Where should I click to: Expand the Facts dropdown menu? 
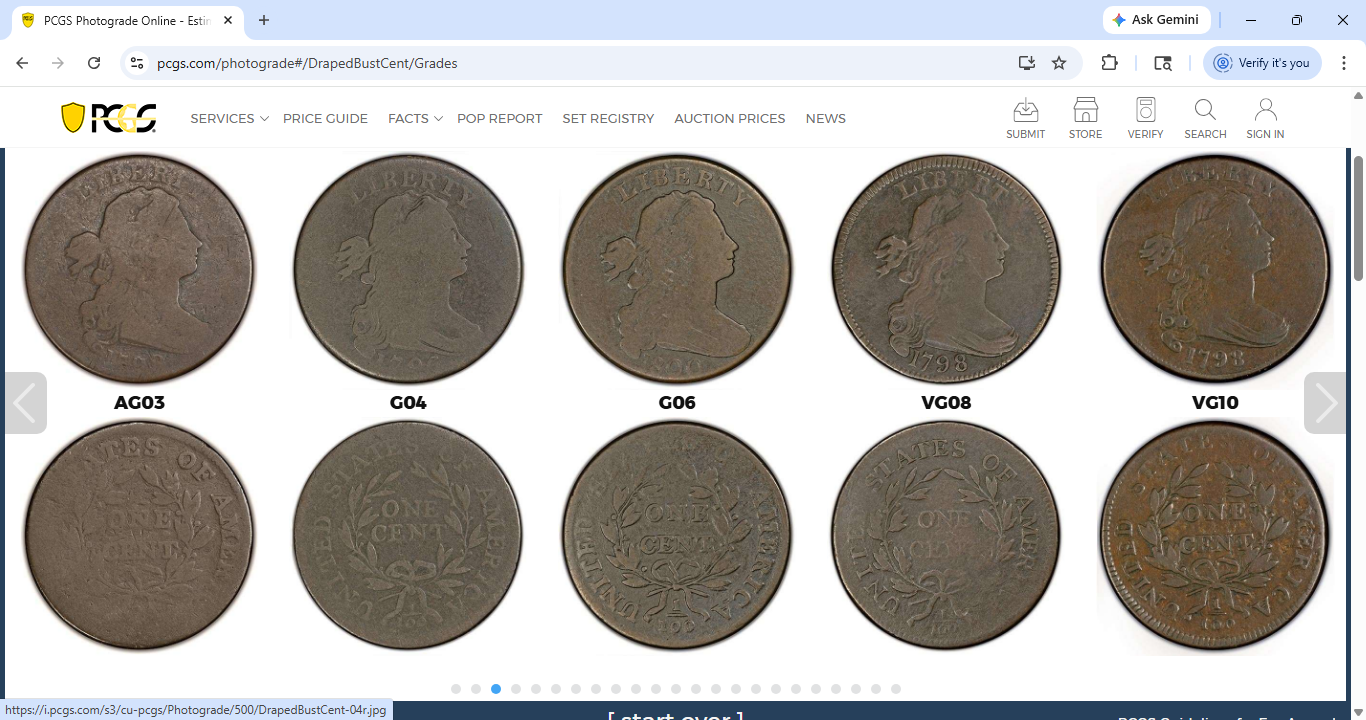415,118
